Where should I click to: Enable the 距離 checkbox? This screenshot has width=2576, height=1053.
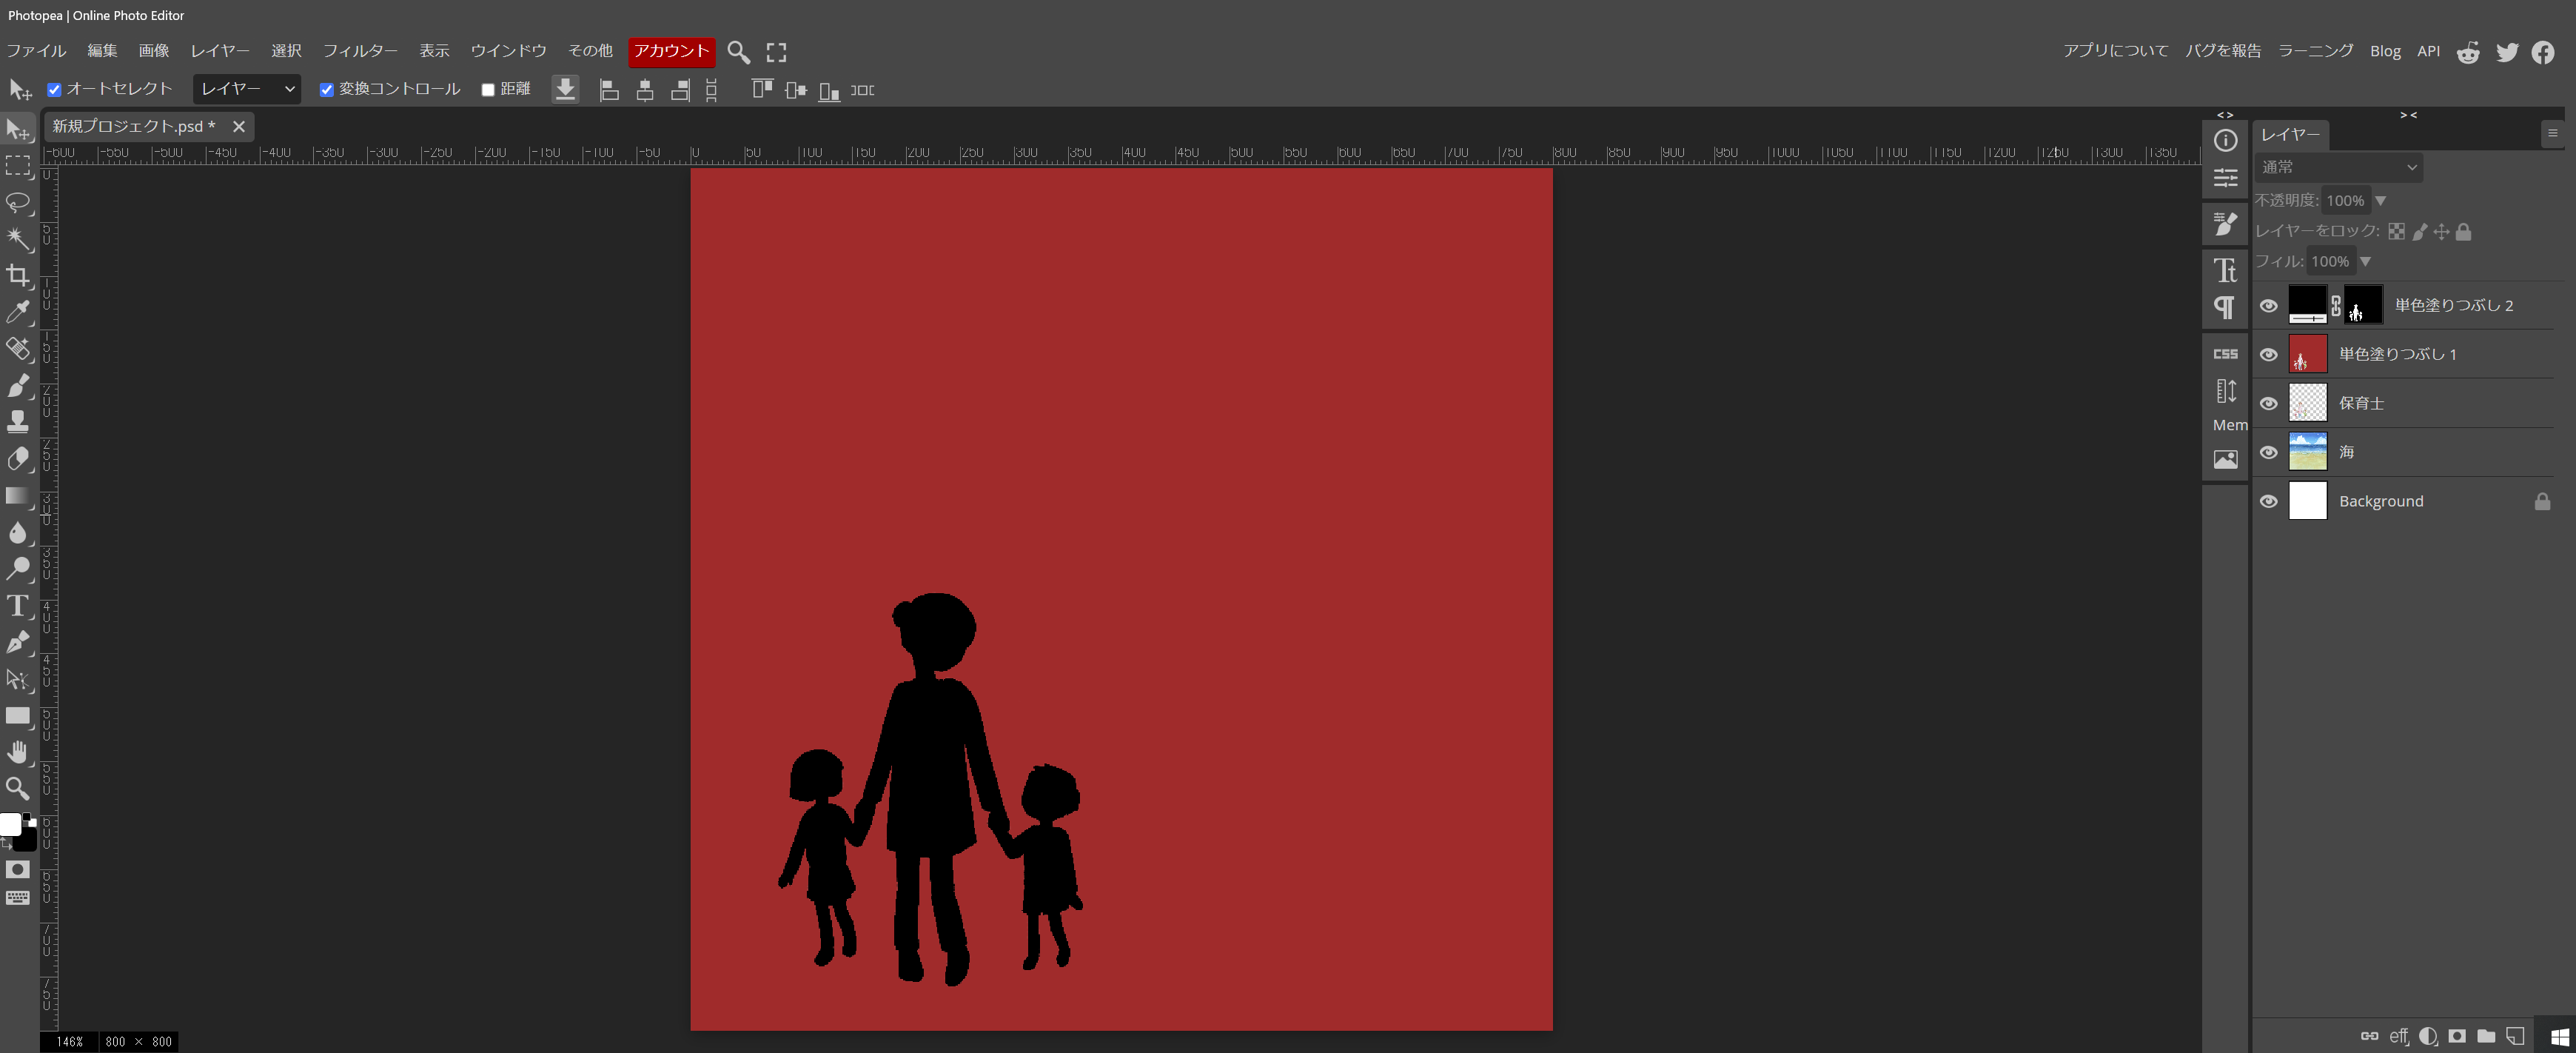point(488,90)
